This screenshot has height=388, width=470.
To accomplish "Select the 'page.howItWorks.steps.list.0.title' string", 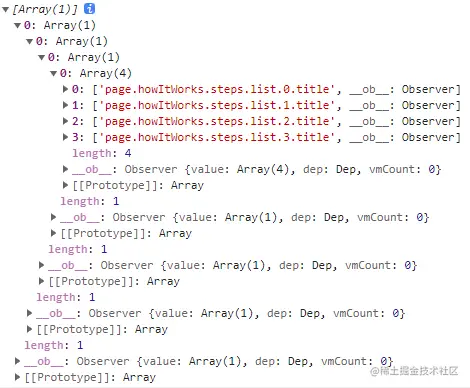I will (217, 89).
